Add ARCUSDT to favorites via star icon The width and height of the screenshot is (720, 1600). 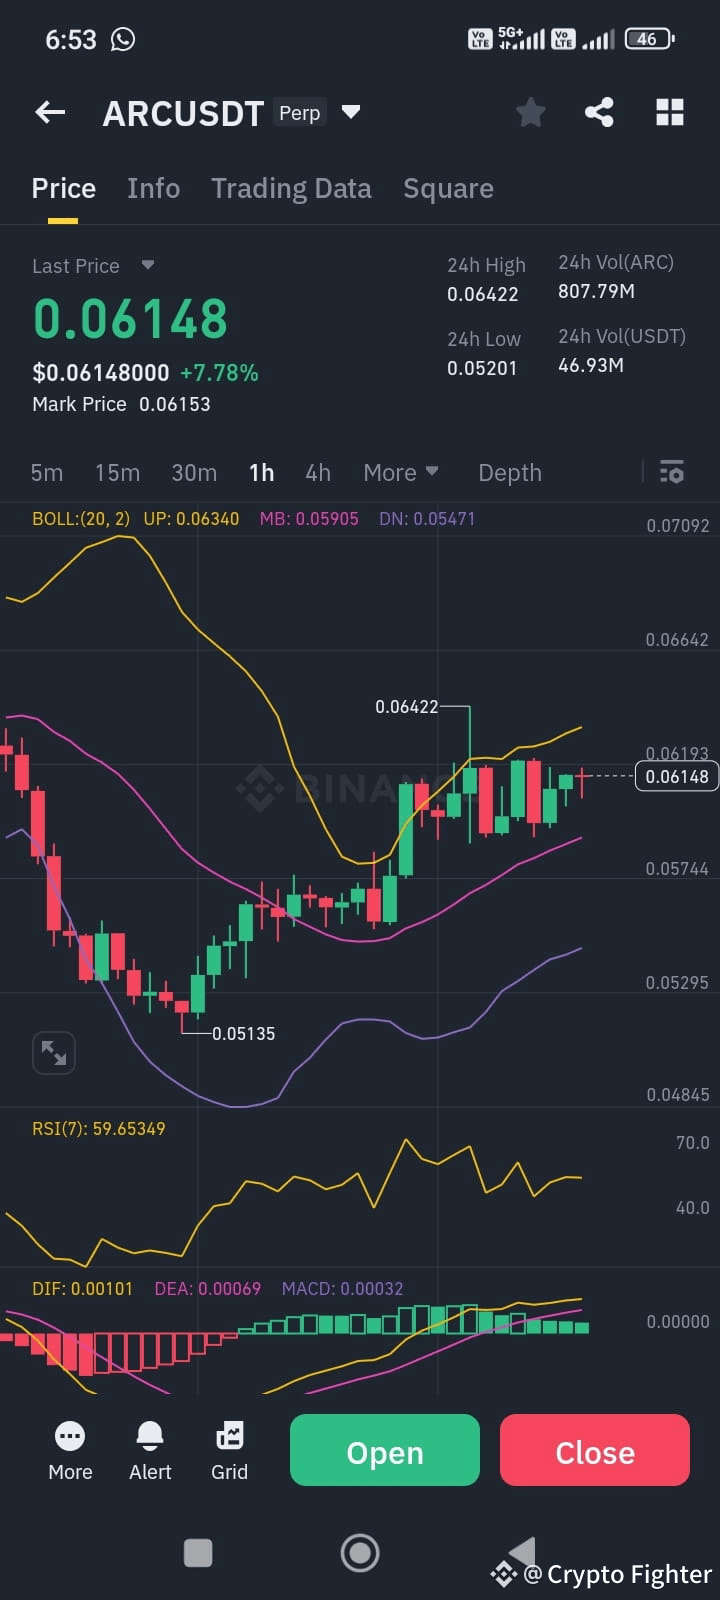[530, 112]
